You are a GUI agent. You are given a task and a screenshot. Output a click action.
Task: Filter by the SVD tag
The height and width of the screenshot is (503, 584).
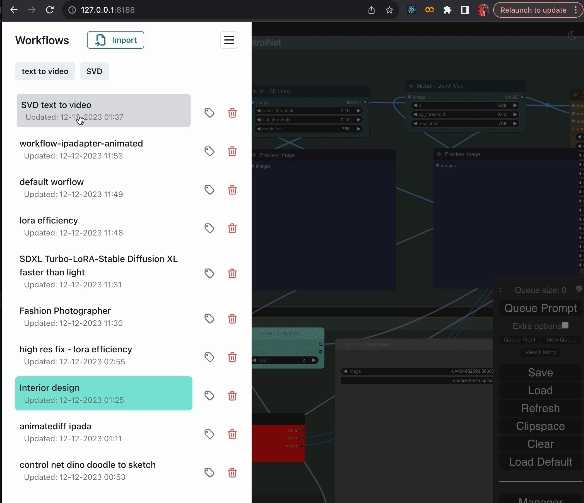point(94,71)
